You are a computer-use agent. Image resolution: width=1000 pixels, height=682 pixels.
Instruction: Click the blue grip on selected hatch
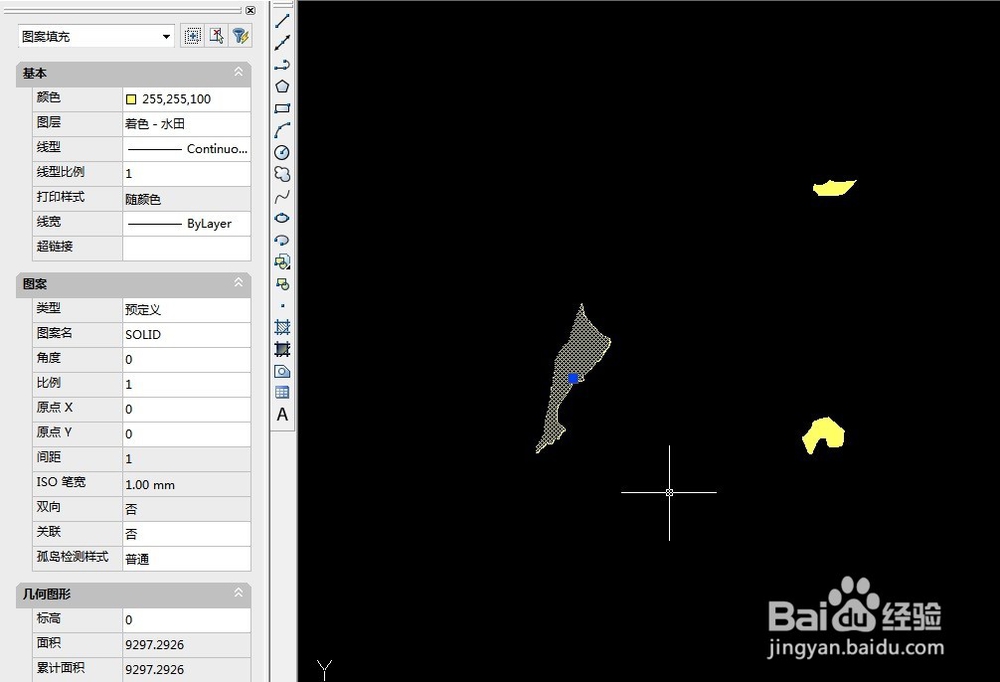[x=573, y=378]
